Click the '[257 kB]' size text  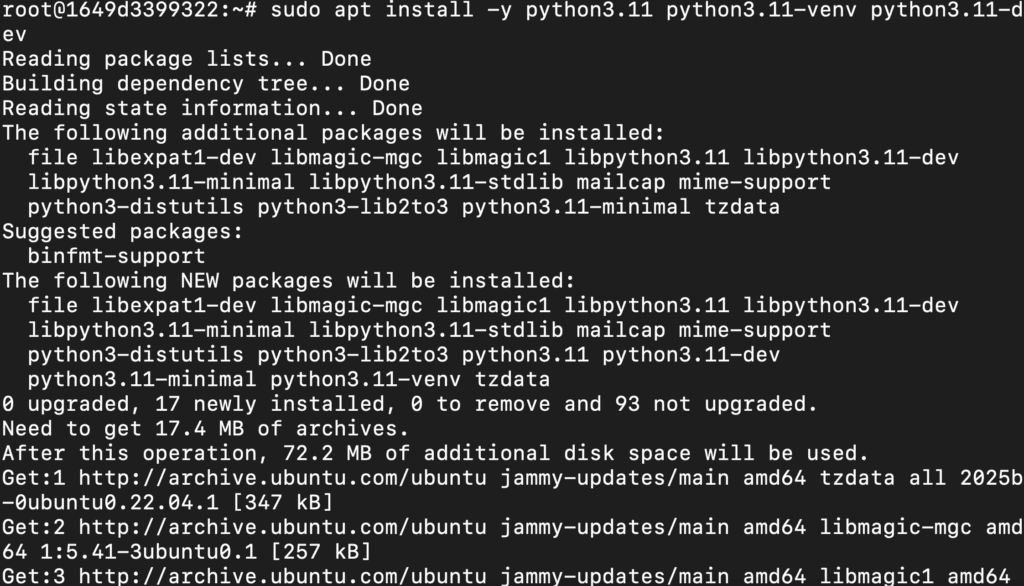click(x=321, y=552)
